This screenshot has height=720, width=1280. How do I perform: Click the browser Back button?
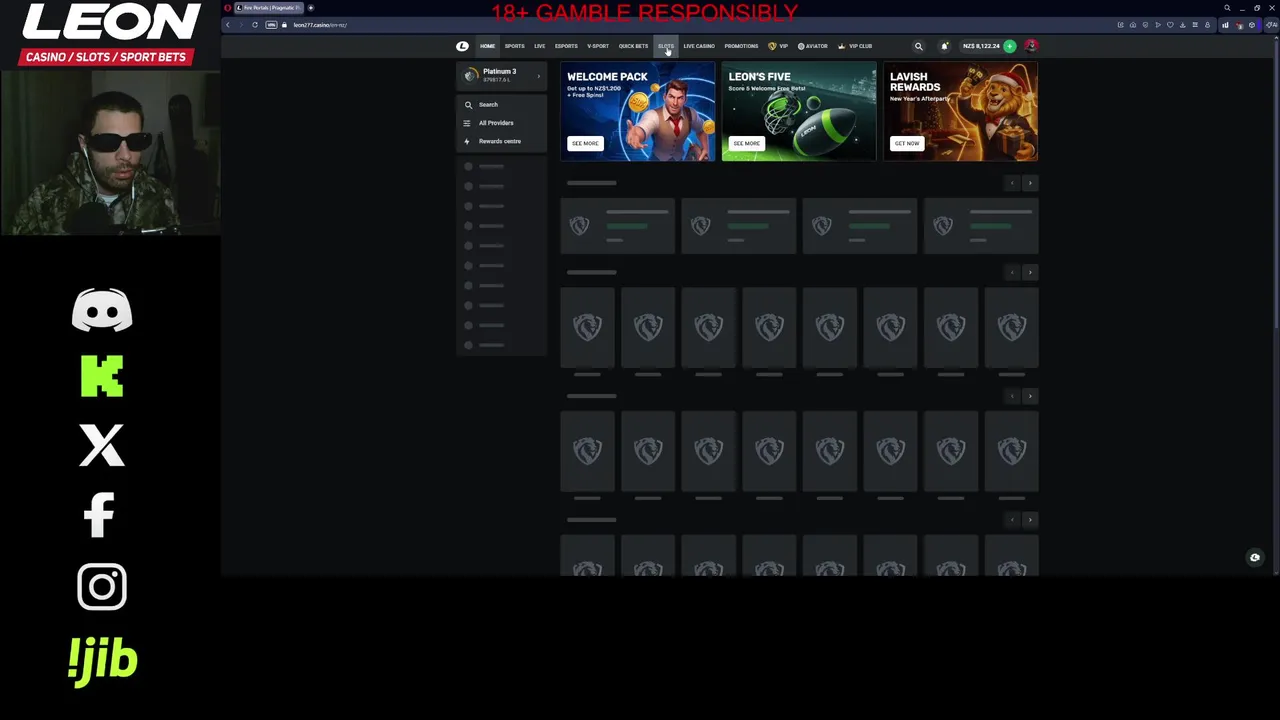click(x=228, y=25)
